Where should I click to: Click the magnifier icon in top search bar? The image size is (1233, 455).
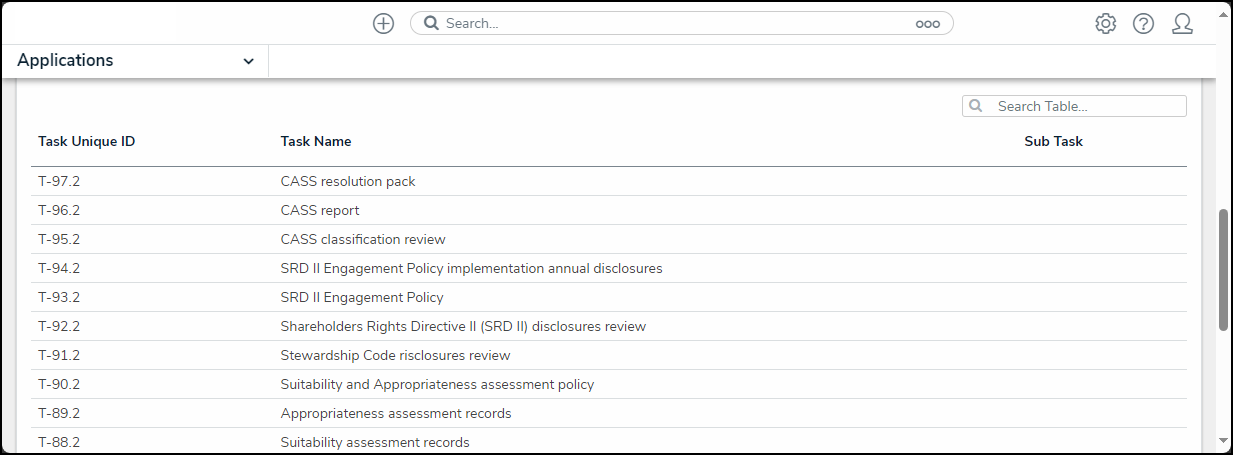[x=431, y=24]
